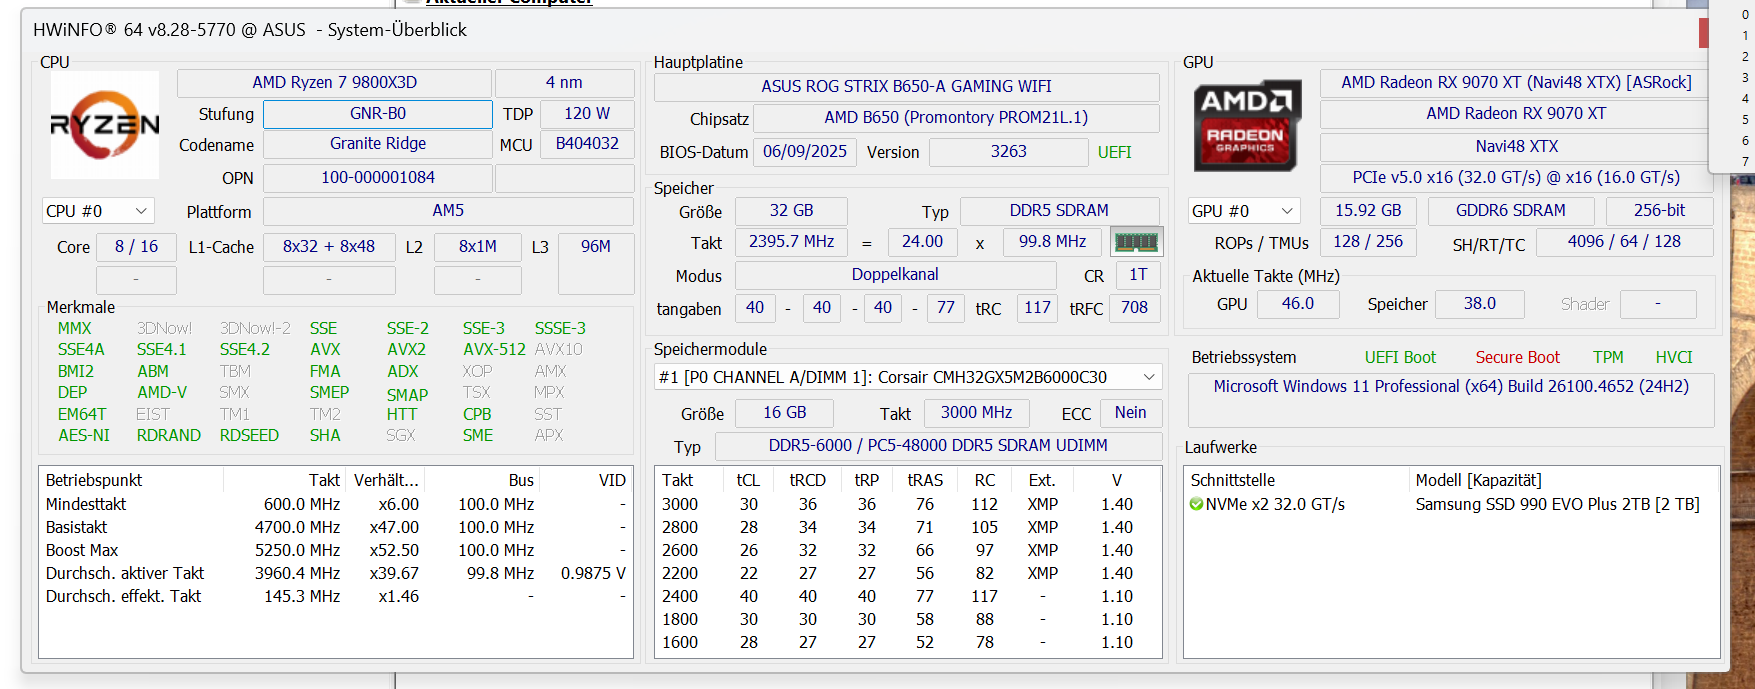Click the PCIe v5.0 x16 link field
Viewport: 1755px width, 689px height.
1516,178
